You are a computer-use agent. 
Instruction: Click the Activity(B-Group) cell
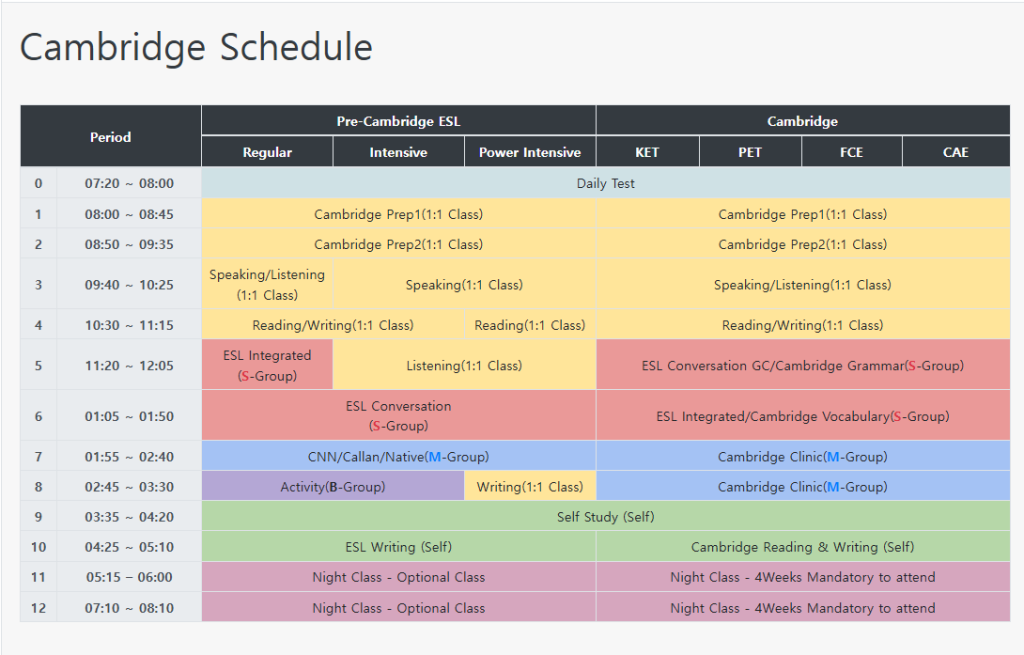click(x=333, y=487)
